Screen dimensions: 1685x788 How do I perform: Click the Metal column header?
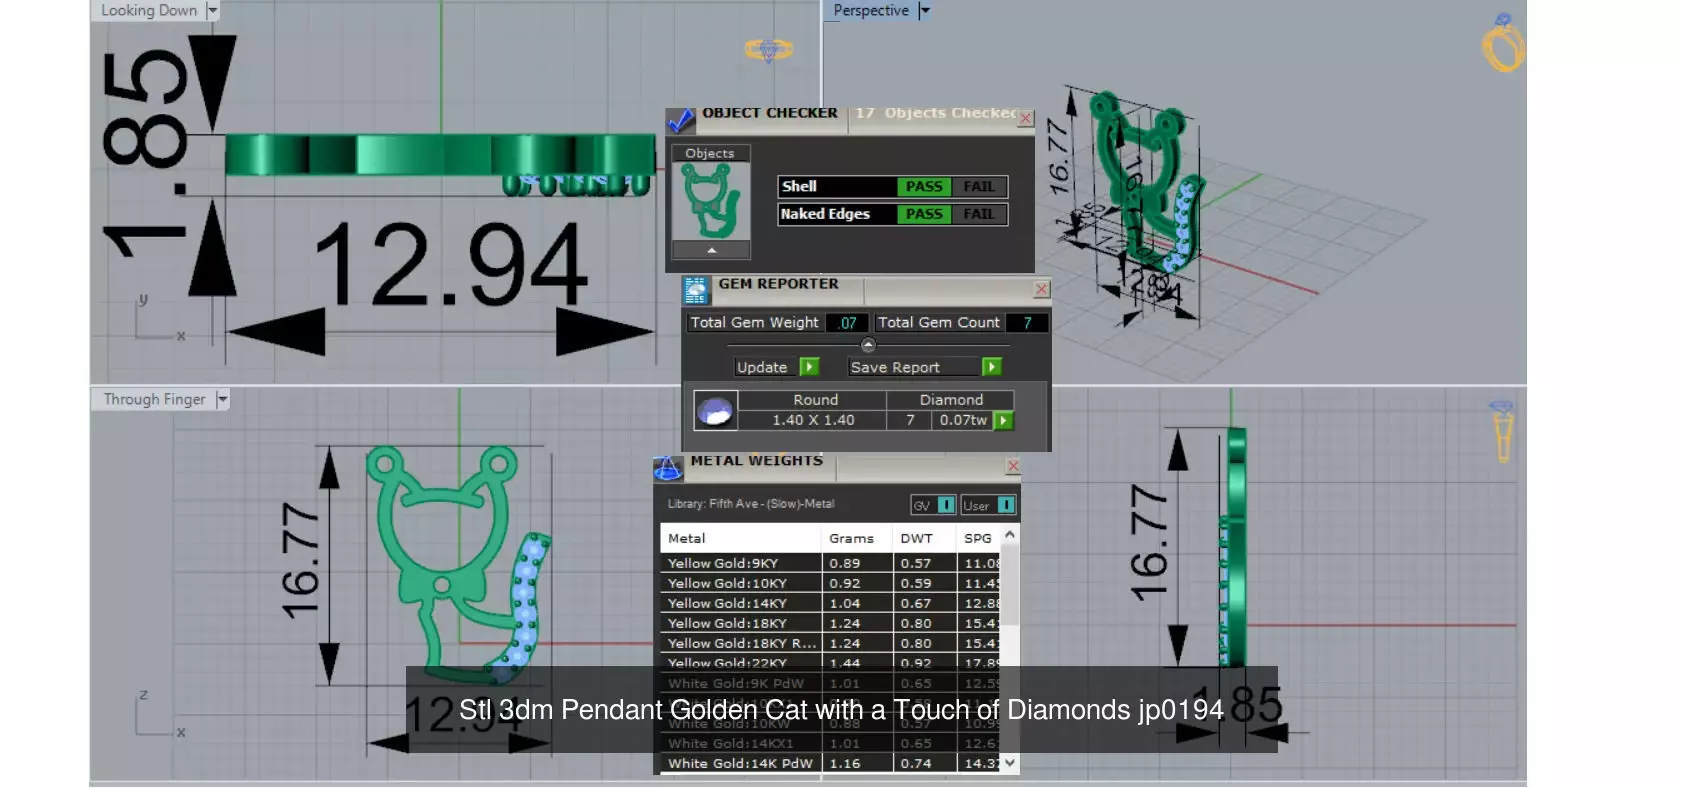pyautogui.click(x=741, y=538)
